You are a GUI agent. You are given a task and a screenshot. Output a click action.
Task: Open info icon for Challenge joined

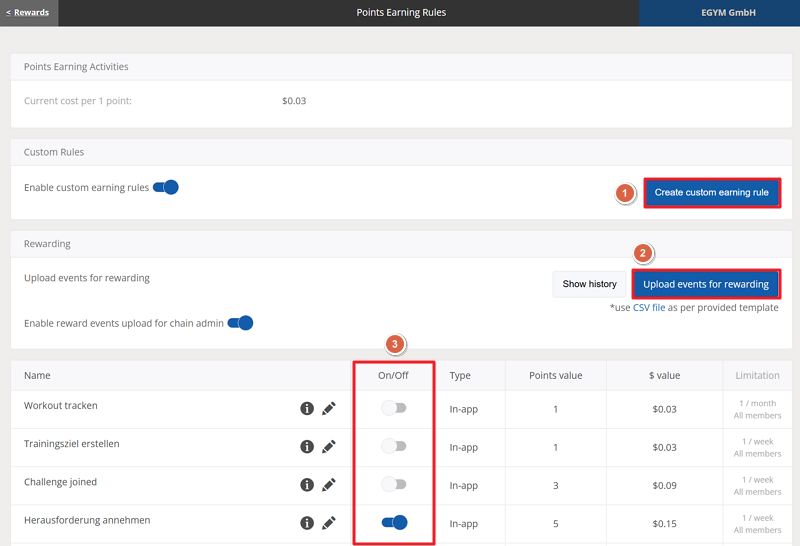(x=307, y=485)
